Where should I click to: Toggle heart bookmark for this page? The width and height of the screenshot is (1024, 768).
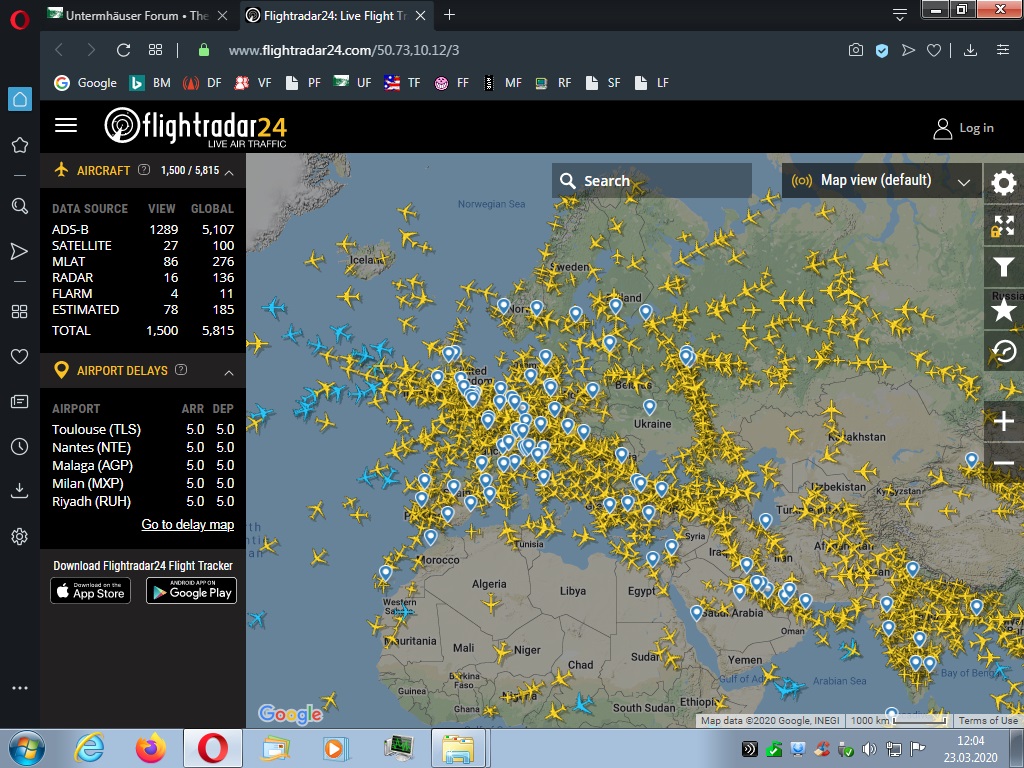tap(934, 50)
